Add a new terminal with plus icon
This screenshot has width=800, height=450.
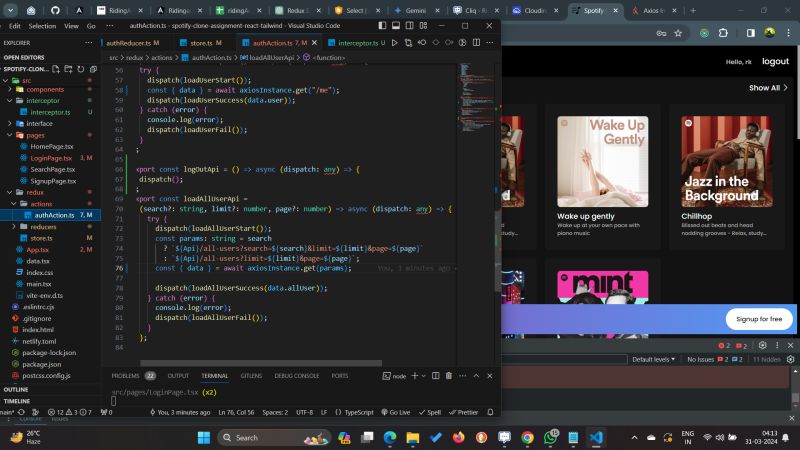415,376
